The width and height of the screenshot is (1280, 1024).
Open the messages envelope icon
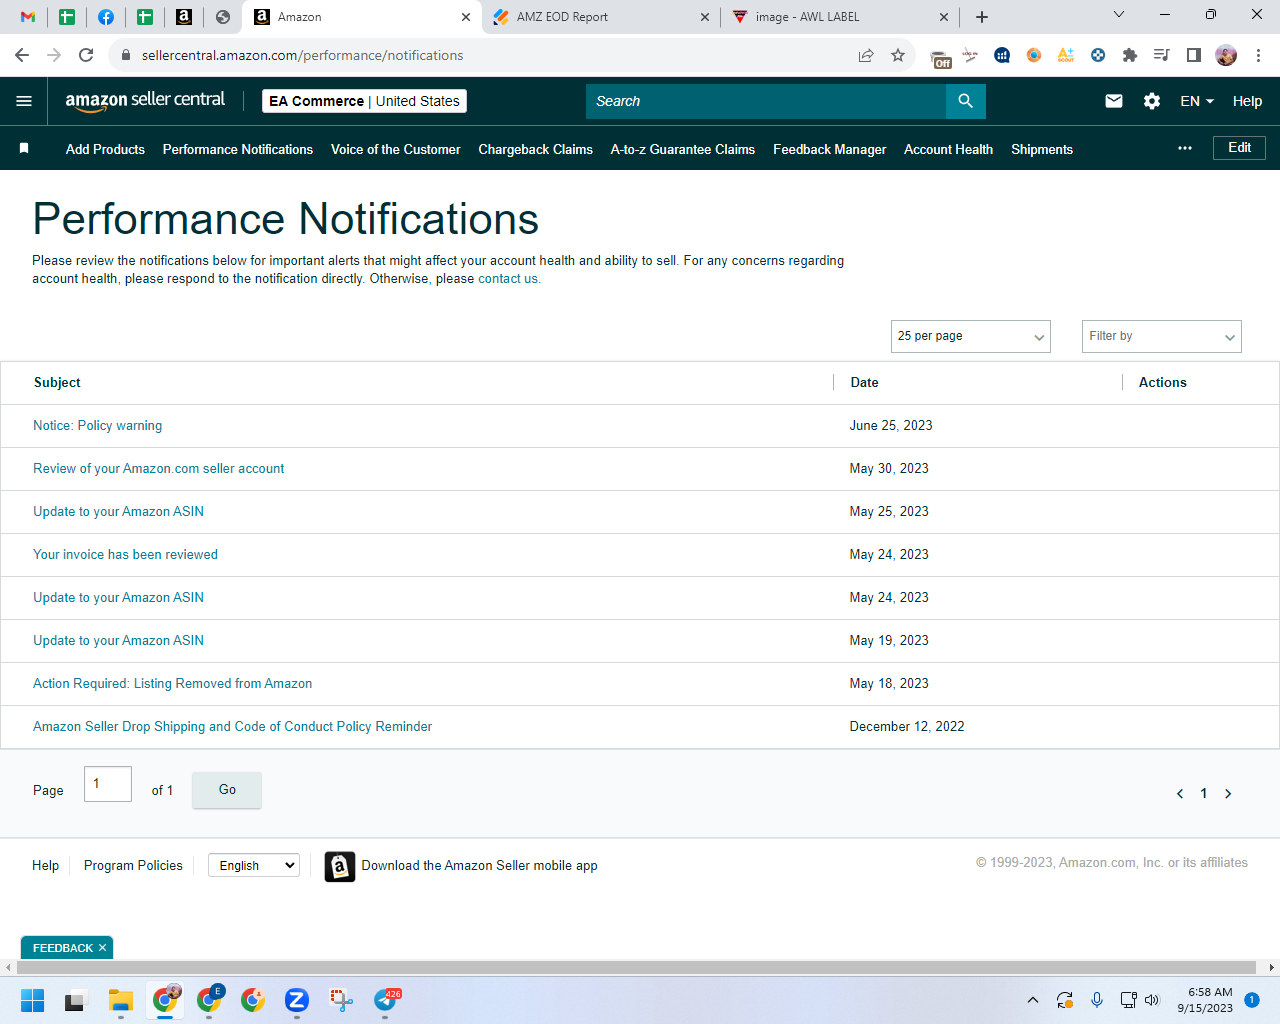[1114, 101]
